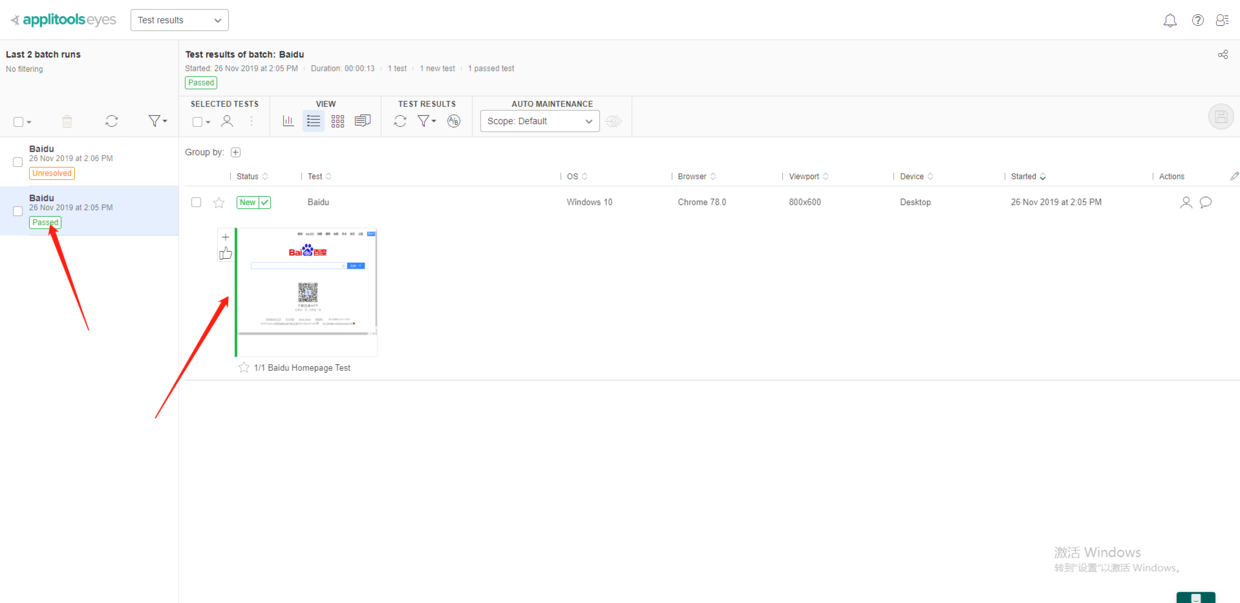Sort by the Viewport column
Image resolution: width=1240 pixels, height=603 pixels.
coord(808,176)
